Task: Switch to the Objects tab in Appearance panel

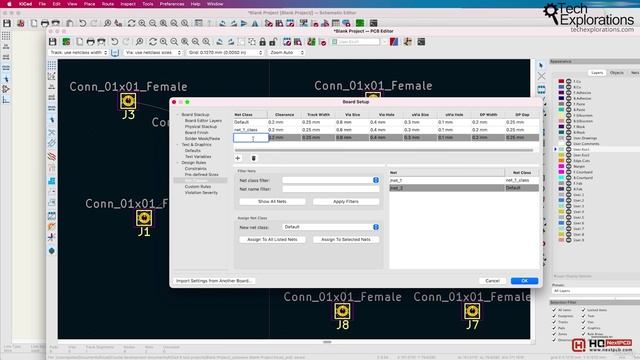Action: pyautogui.click(x=616, y=73)
